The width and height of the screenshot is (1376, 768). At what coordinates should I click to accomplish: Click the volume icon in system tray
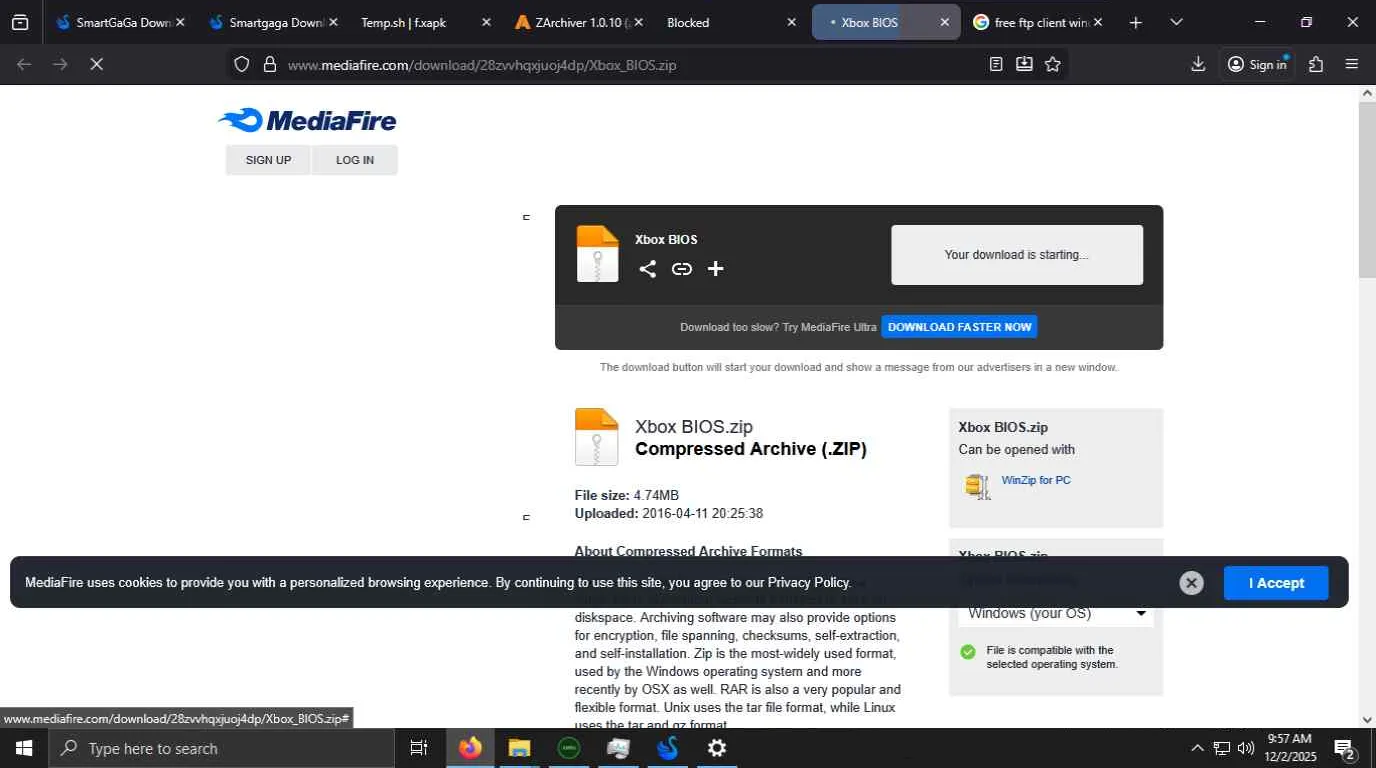point(1246,748)
